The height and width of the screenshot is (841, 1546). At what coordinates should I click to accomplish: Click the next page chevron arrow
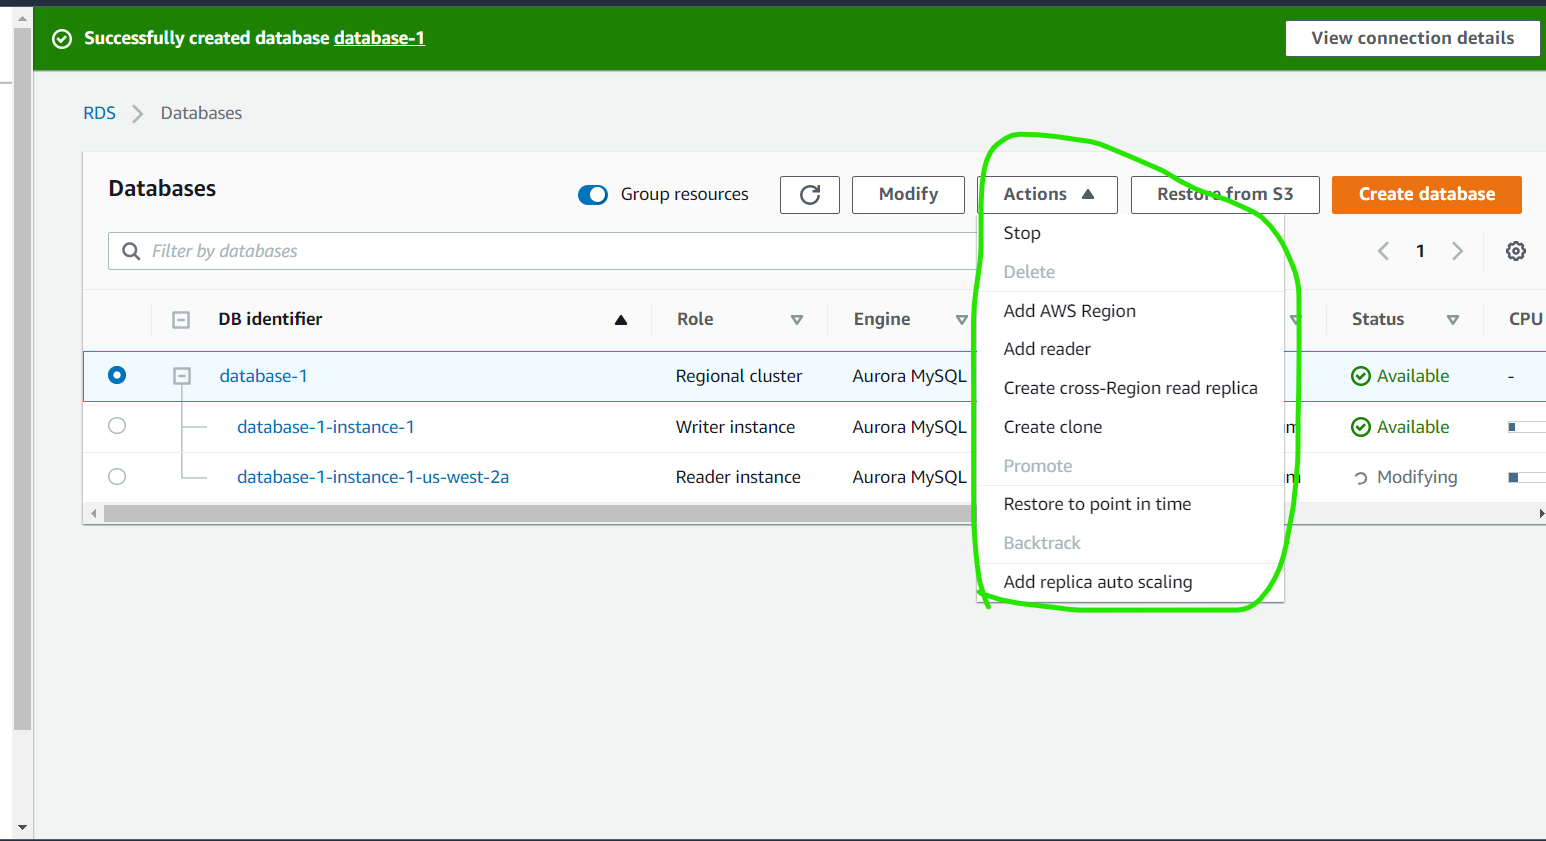pyautogui.click(x=1457, y=250)
